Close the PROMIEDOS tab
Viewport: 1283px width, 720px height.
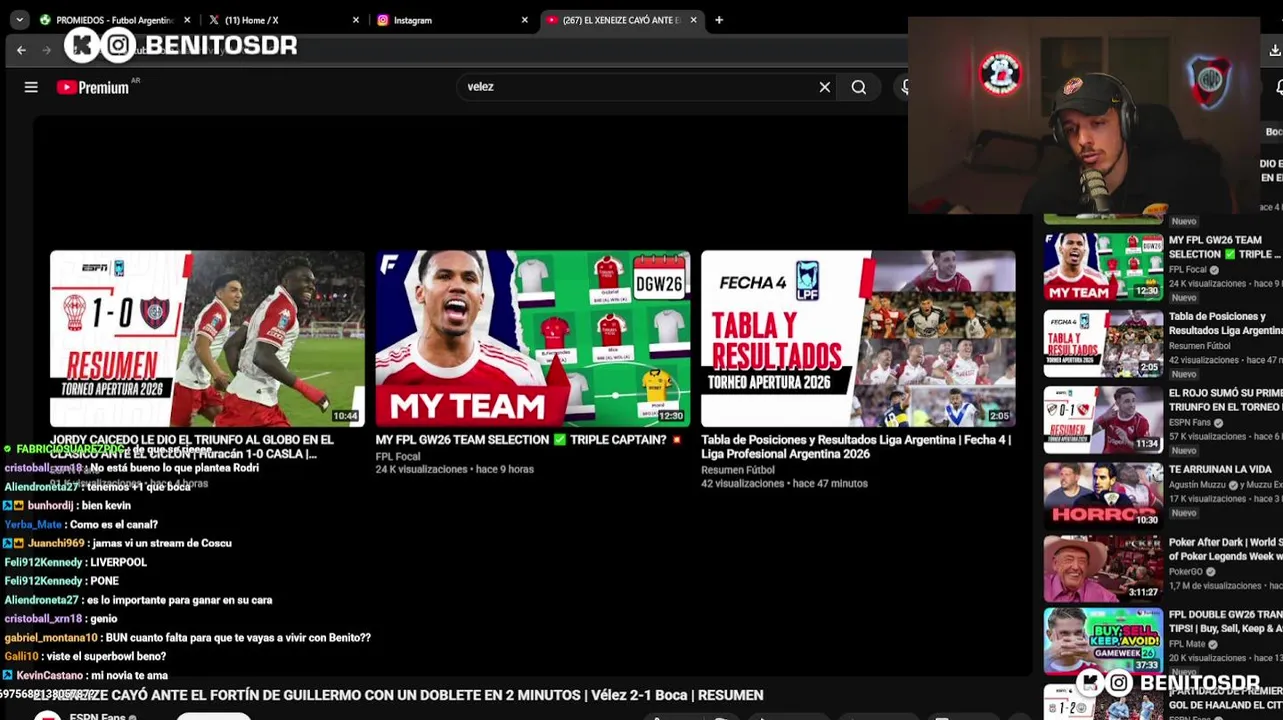point(187,20)
